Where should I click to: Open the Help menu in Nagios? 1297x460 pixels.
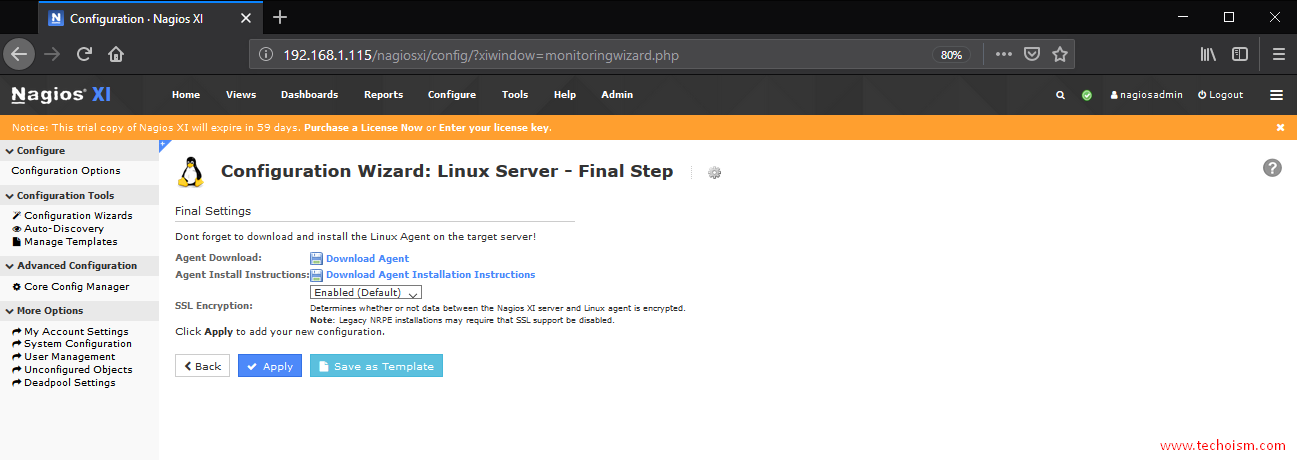point(565,95)
